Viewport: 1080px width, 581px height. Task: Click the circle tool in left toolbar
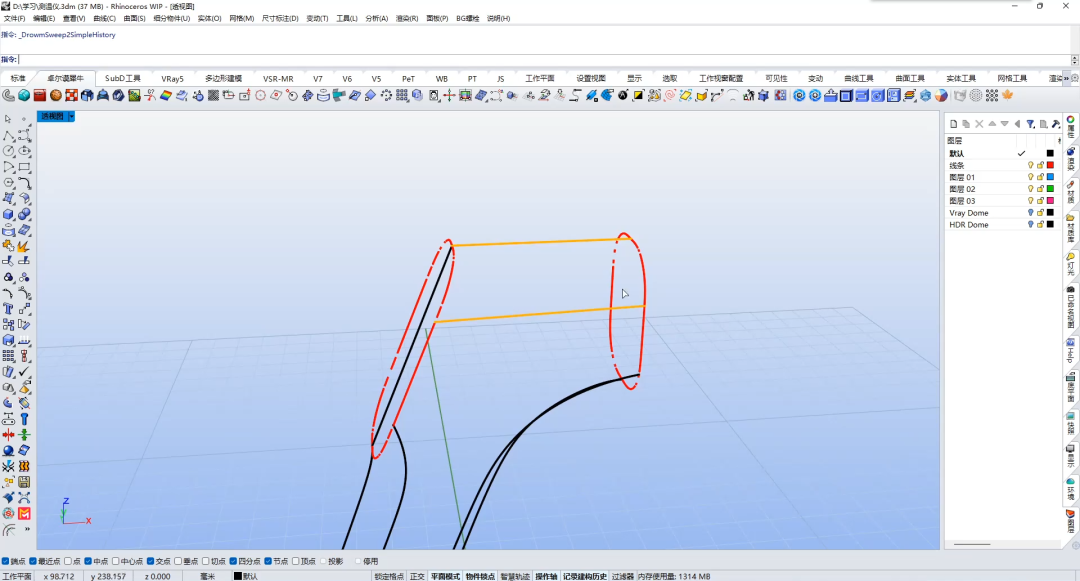point(8,151)
